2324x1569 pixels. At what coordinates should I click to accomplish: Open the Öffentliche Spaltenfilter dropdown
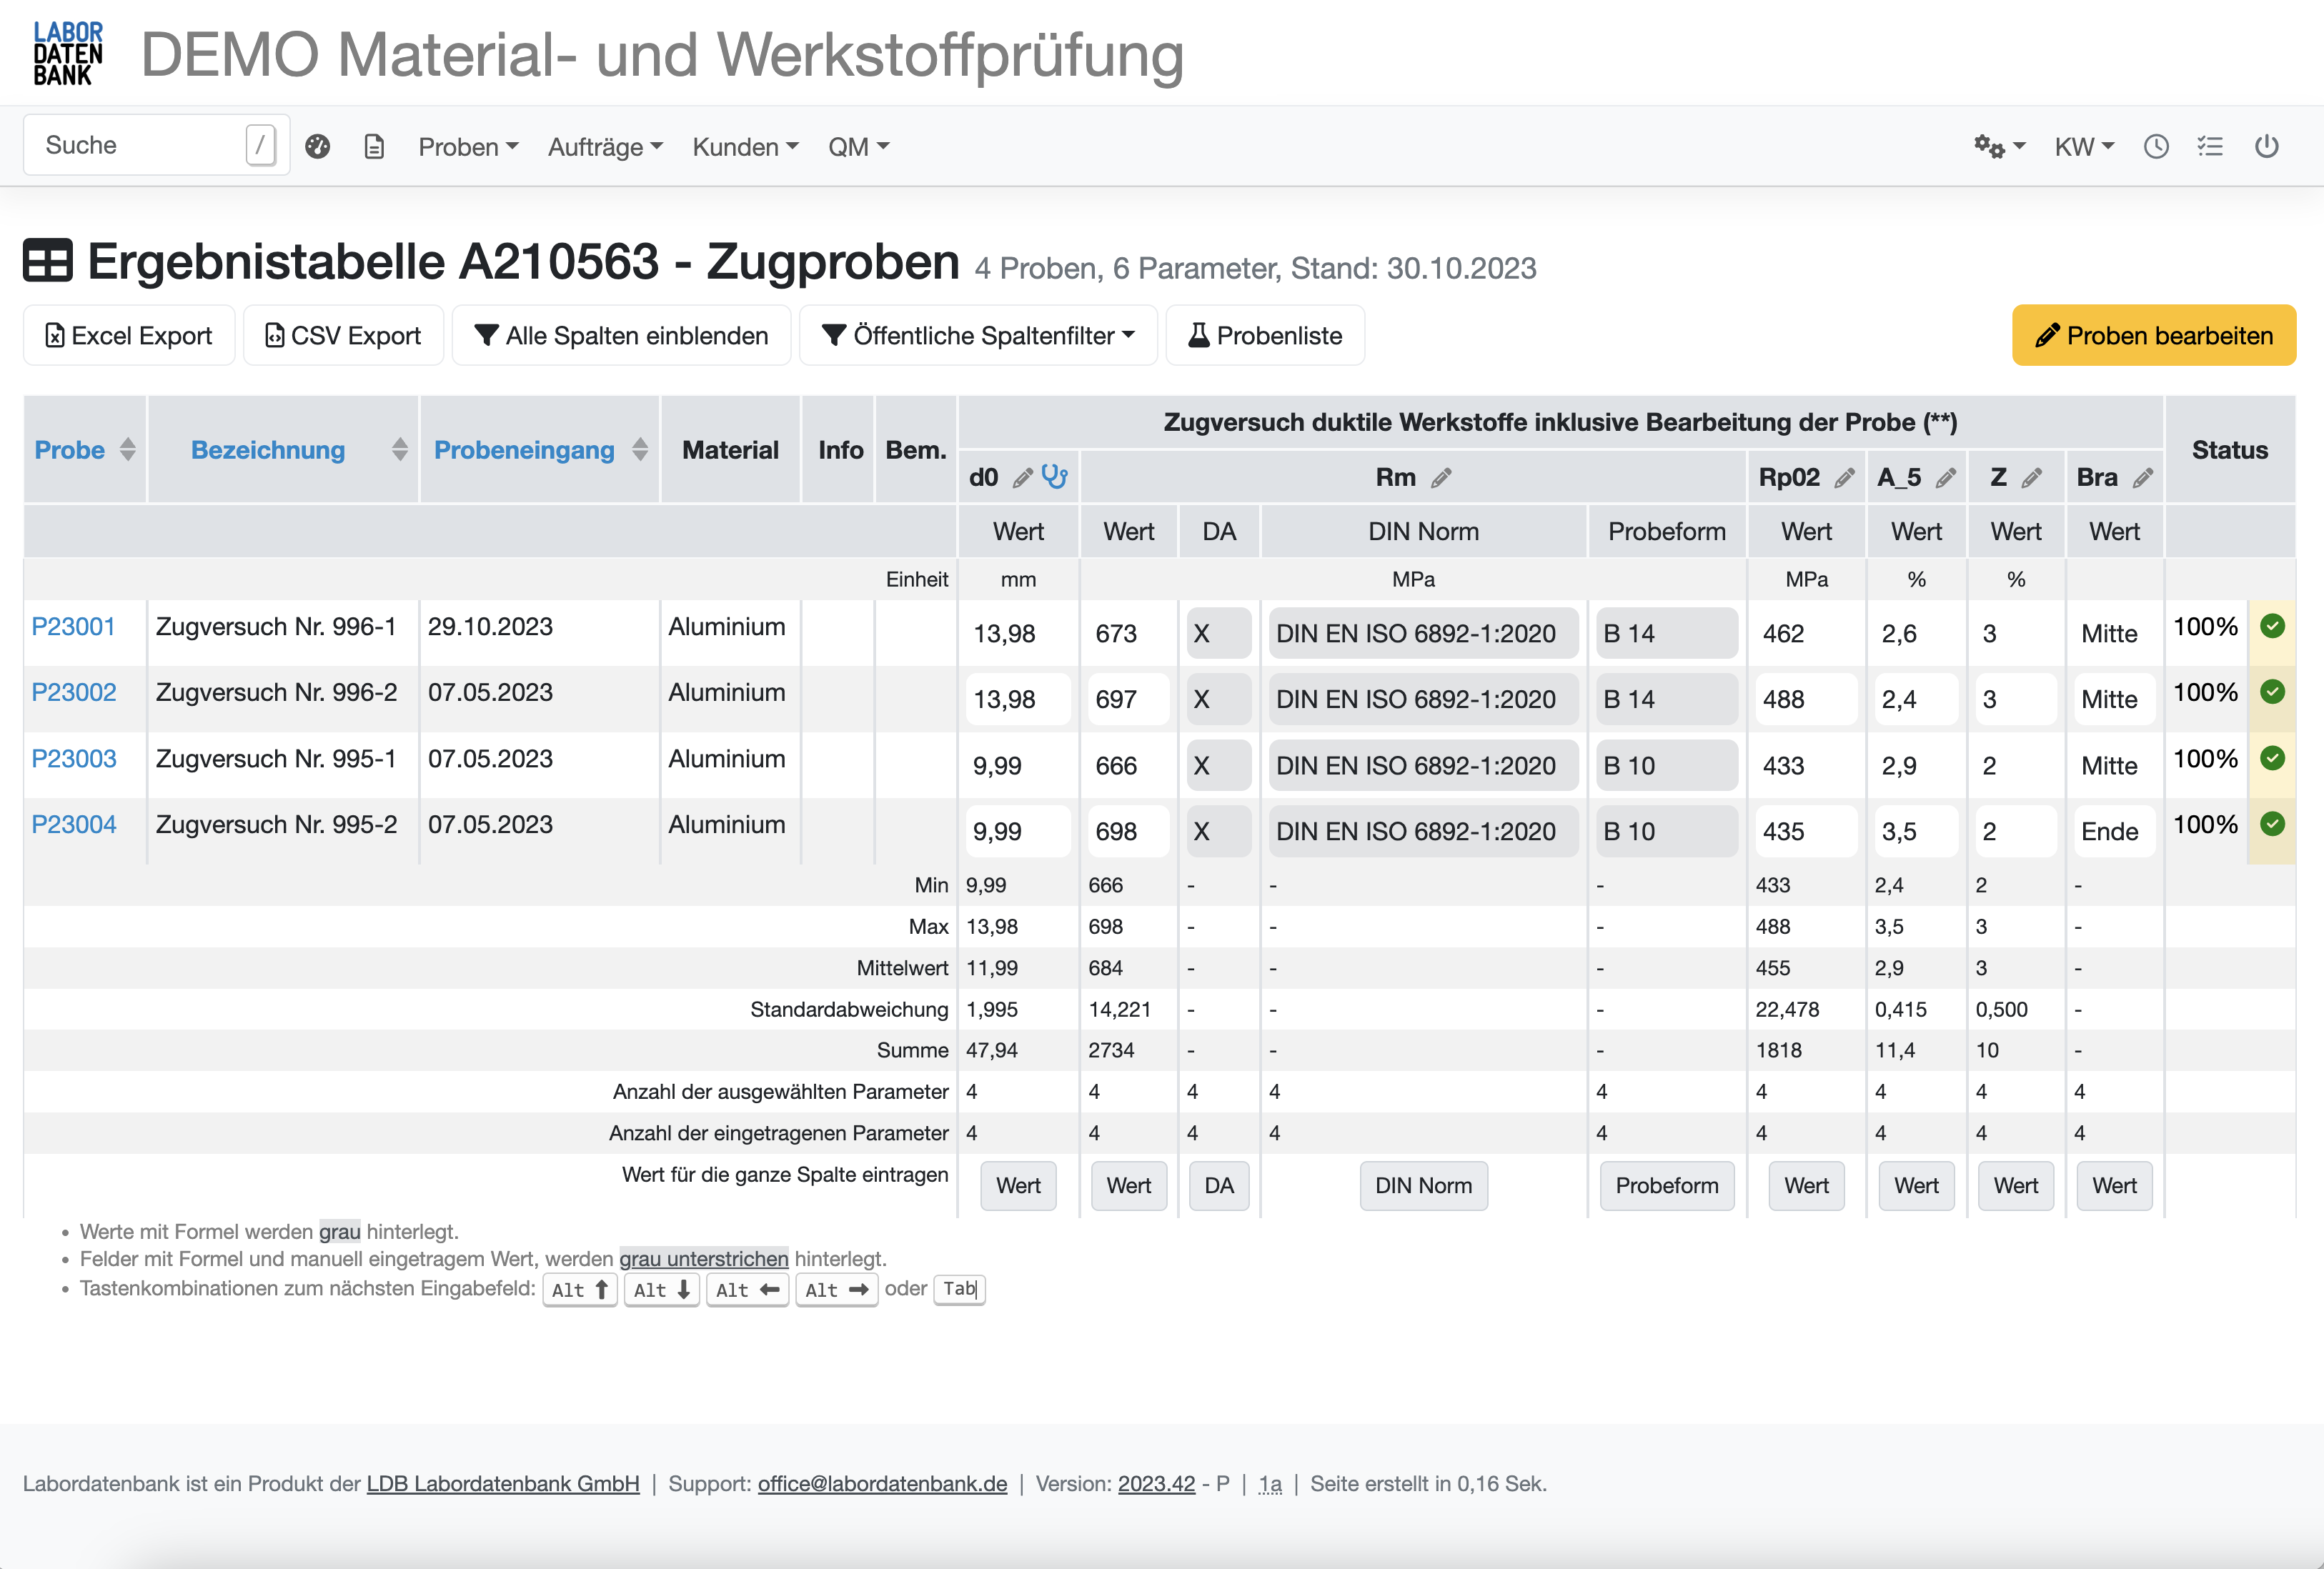point(977,335)
